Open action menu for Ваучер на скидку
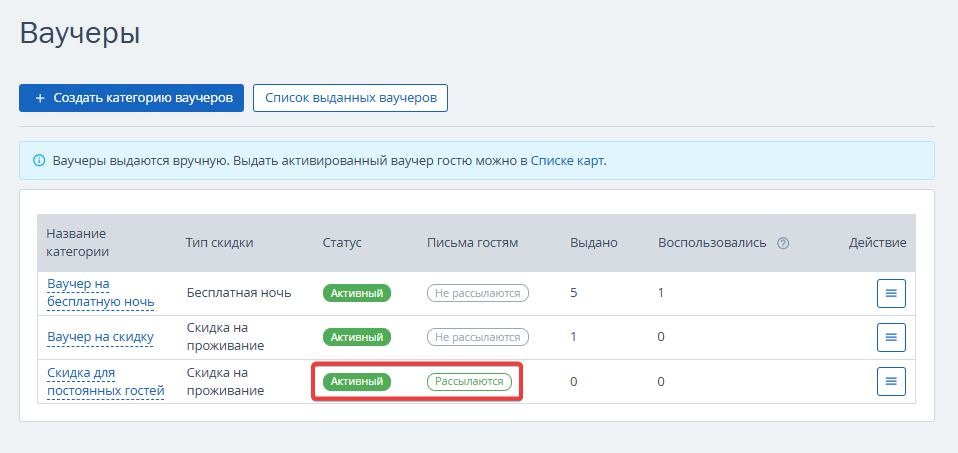The height and width of the screenshot is (453, 958). coord(891,337)
